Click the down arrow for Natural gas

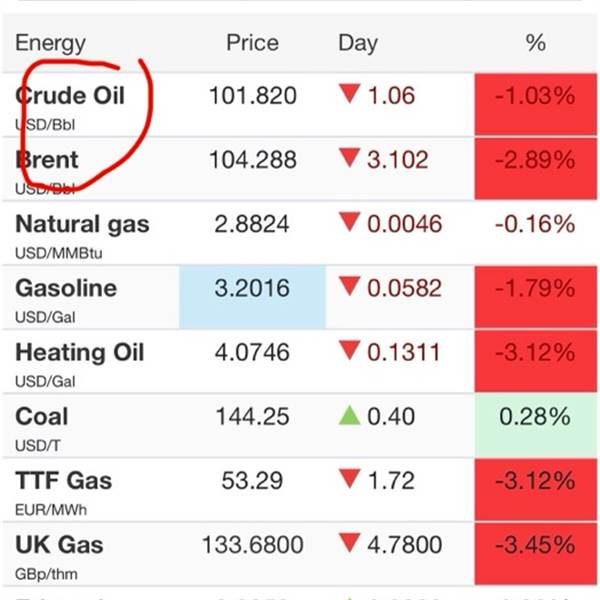coord(349,223)
